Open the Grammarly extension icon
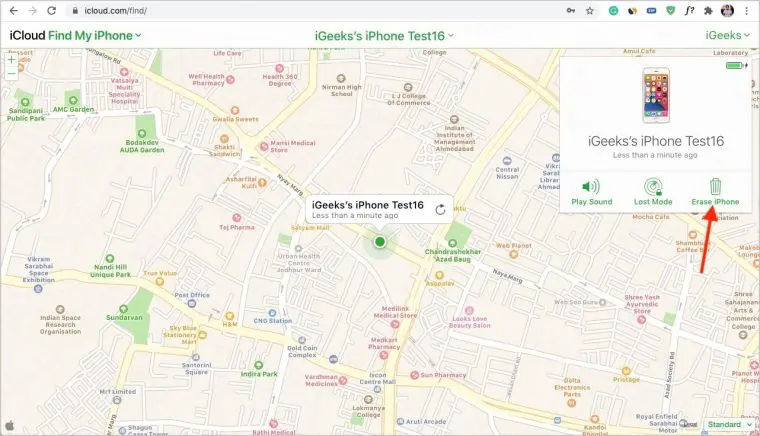This screenshot has height=436, width=760. point(613,11)
